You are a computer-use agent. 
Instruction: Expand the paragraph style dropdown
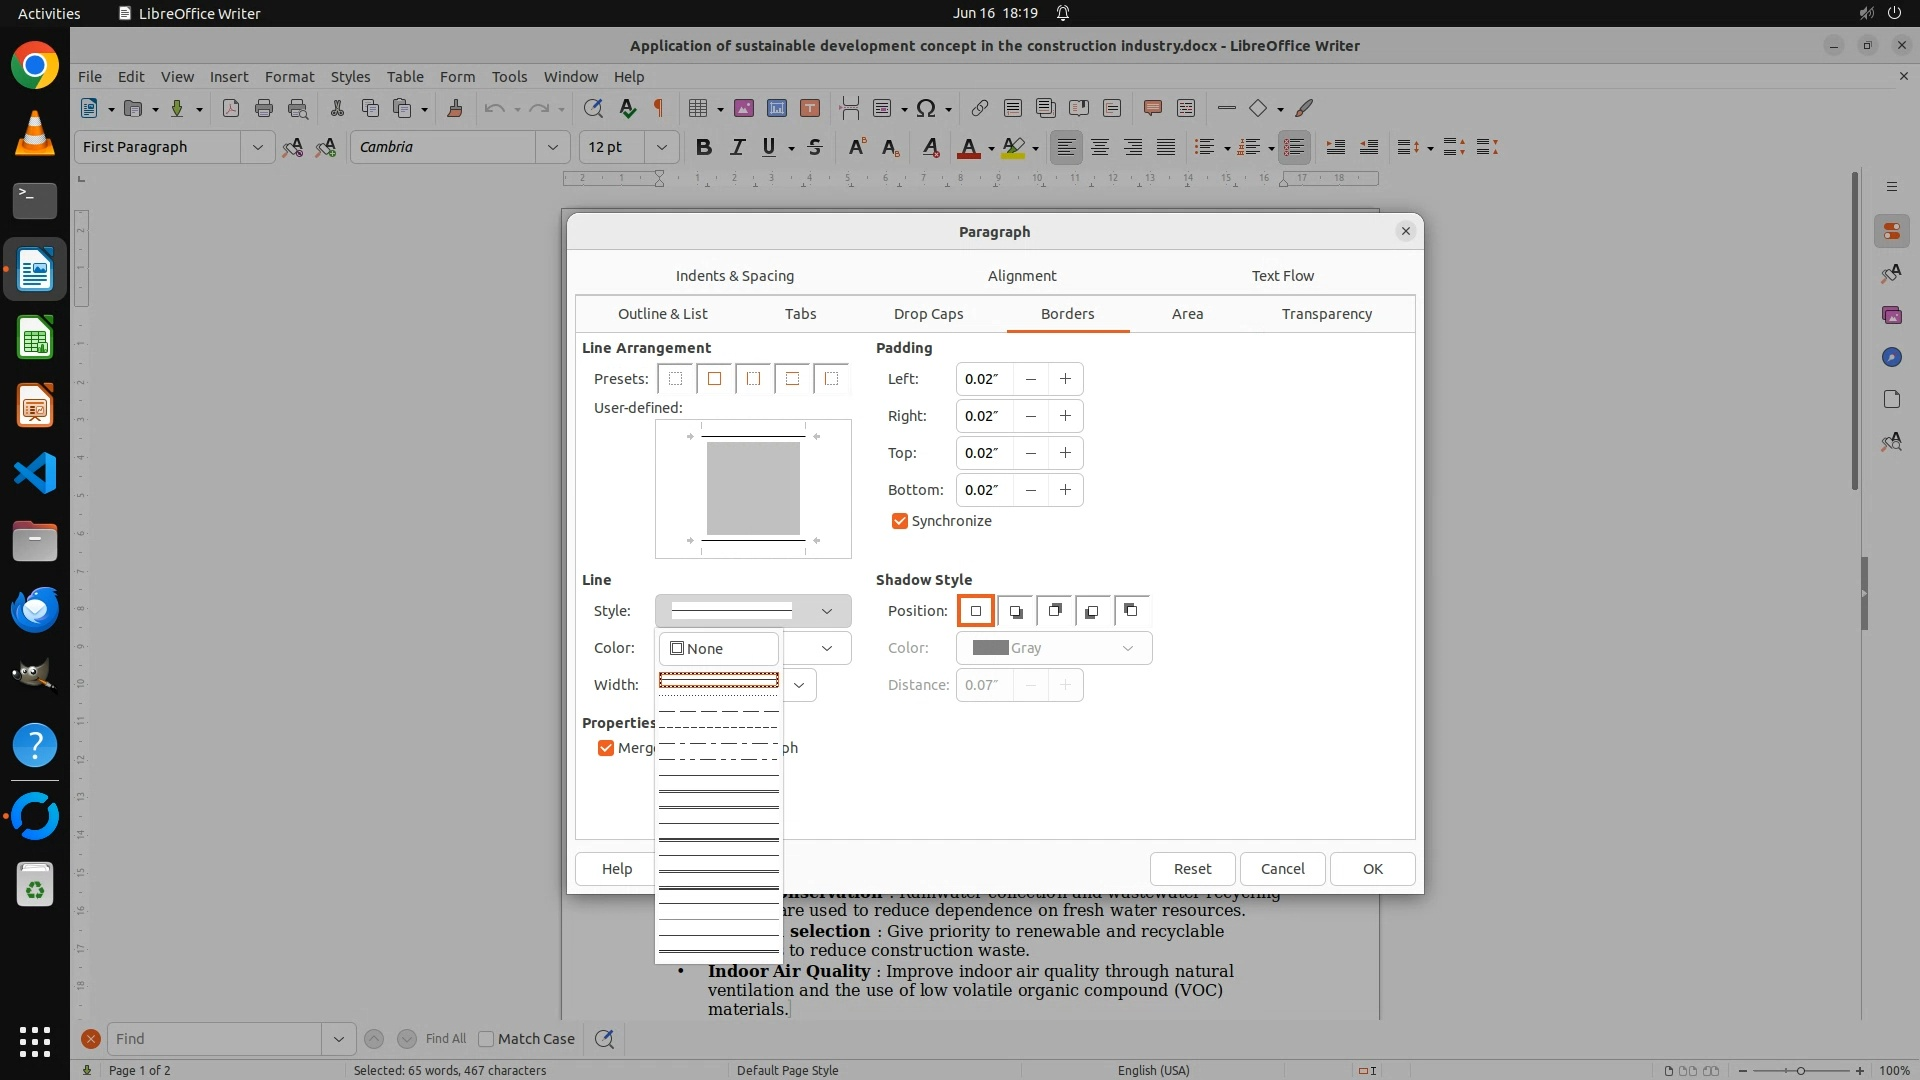(x=257, y=147)
